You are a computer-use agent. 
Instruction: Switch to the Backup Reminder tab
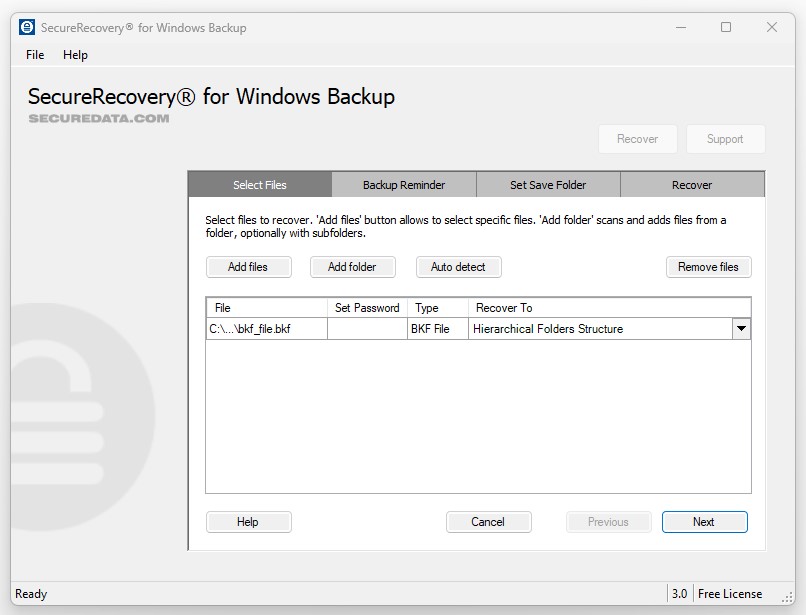point(404,185)
